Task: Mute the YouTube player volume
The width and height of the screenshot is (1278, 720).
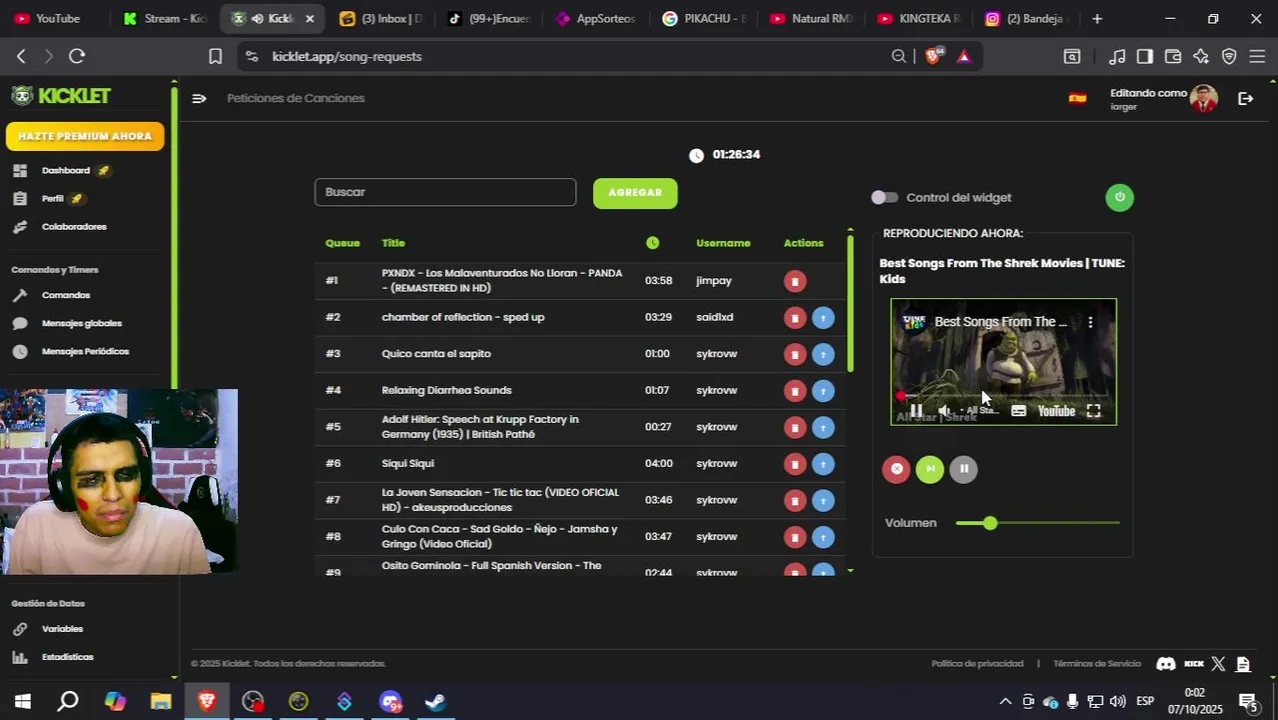Action: coord(944,411)
